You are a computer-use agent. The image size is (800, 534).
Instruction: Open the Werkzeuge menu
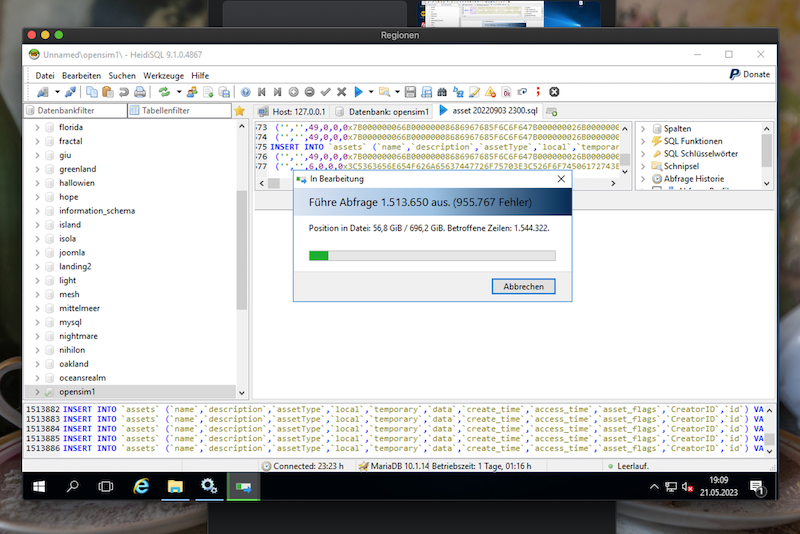(x=162, y=76)
